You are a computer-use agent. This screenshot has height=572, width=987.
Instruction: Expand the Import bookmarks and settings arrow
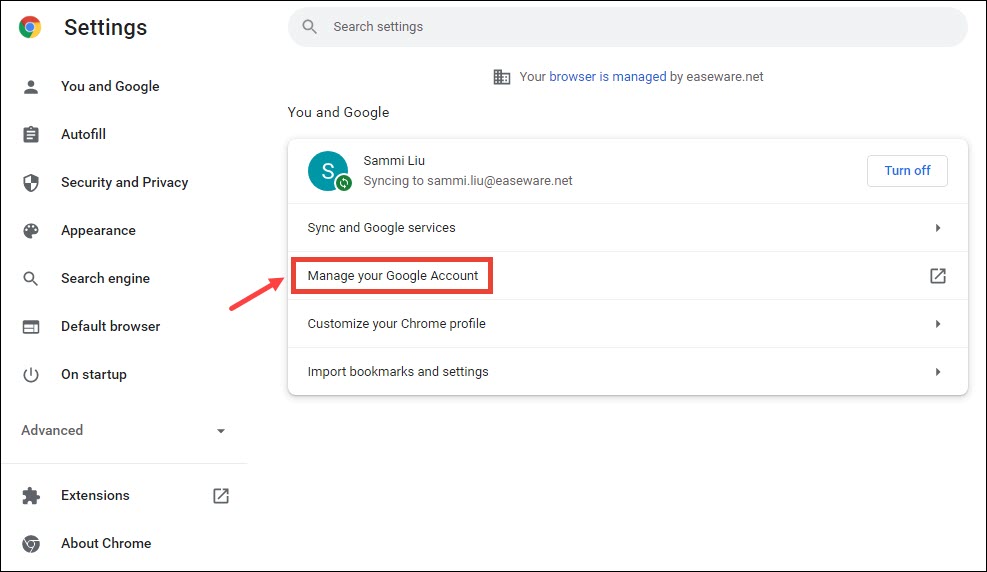click(938, 372)
